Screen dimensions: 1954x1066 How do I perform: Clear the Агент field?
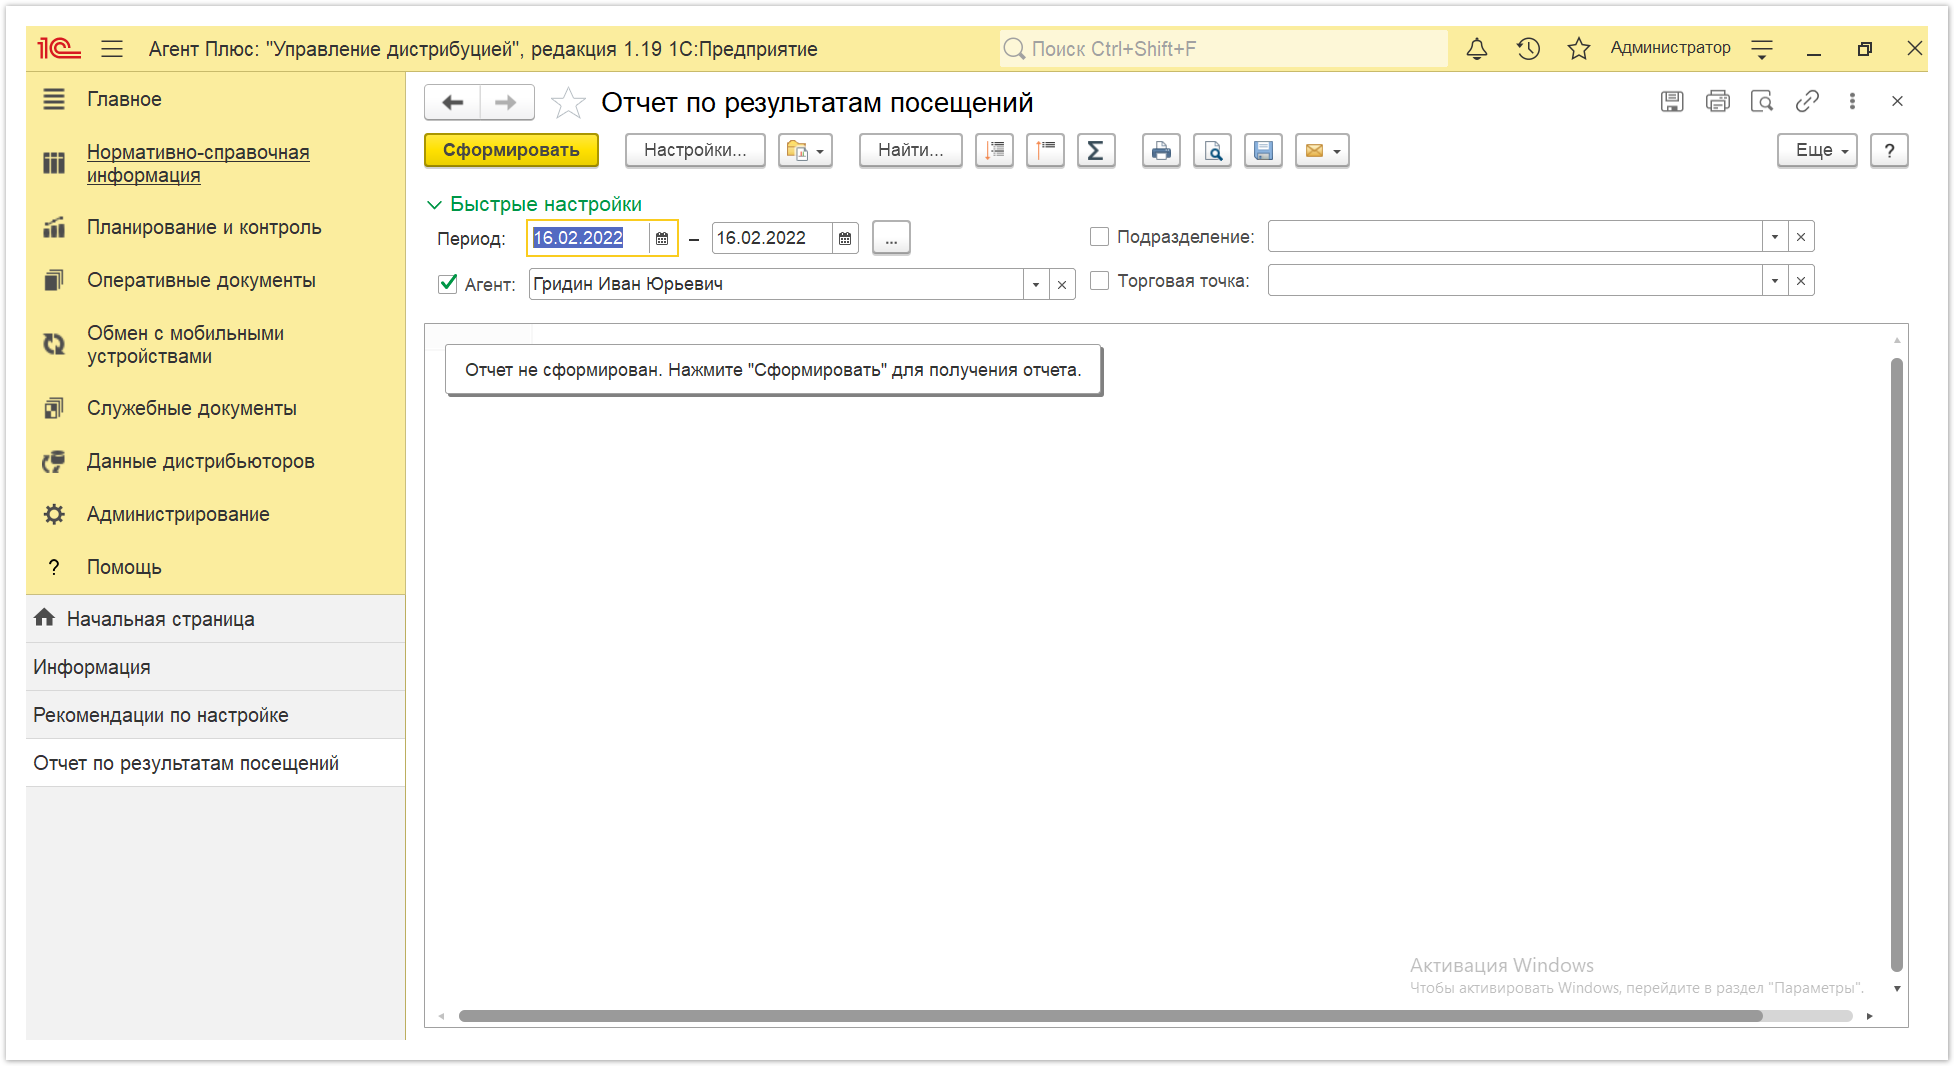point(1062,285)
